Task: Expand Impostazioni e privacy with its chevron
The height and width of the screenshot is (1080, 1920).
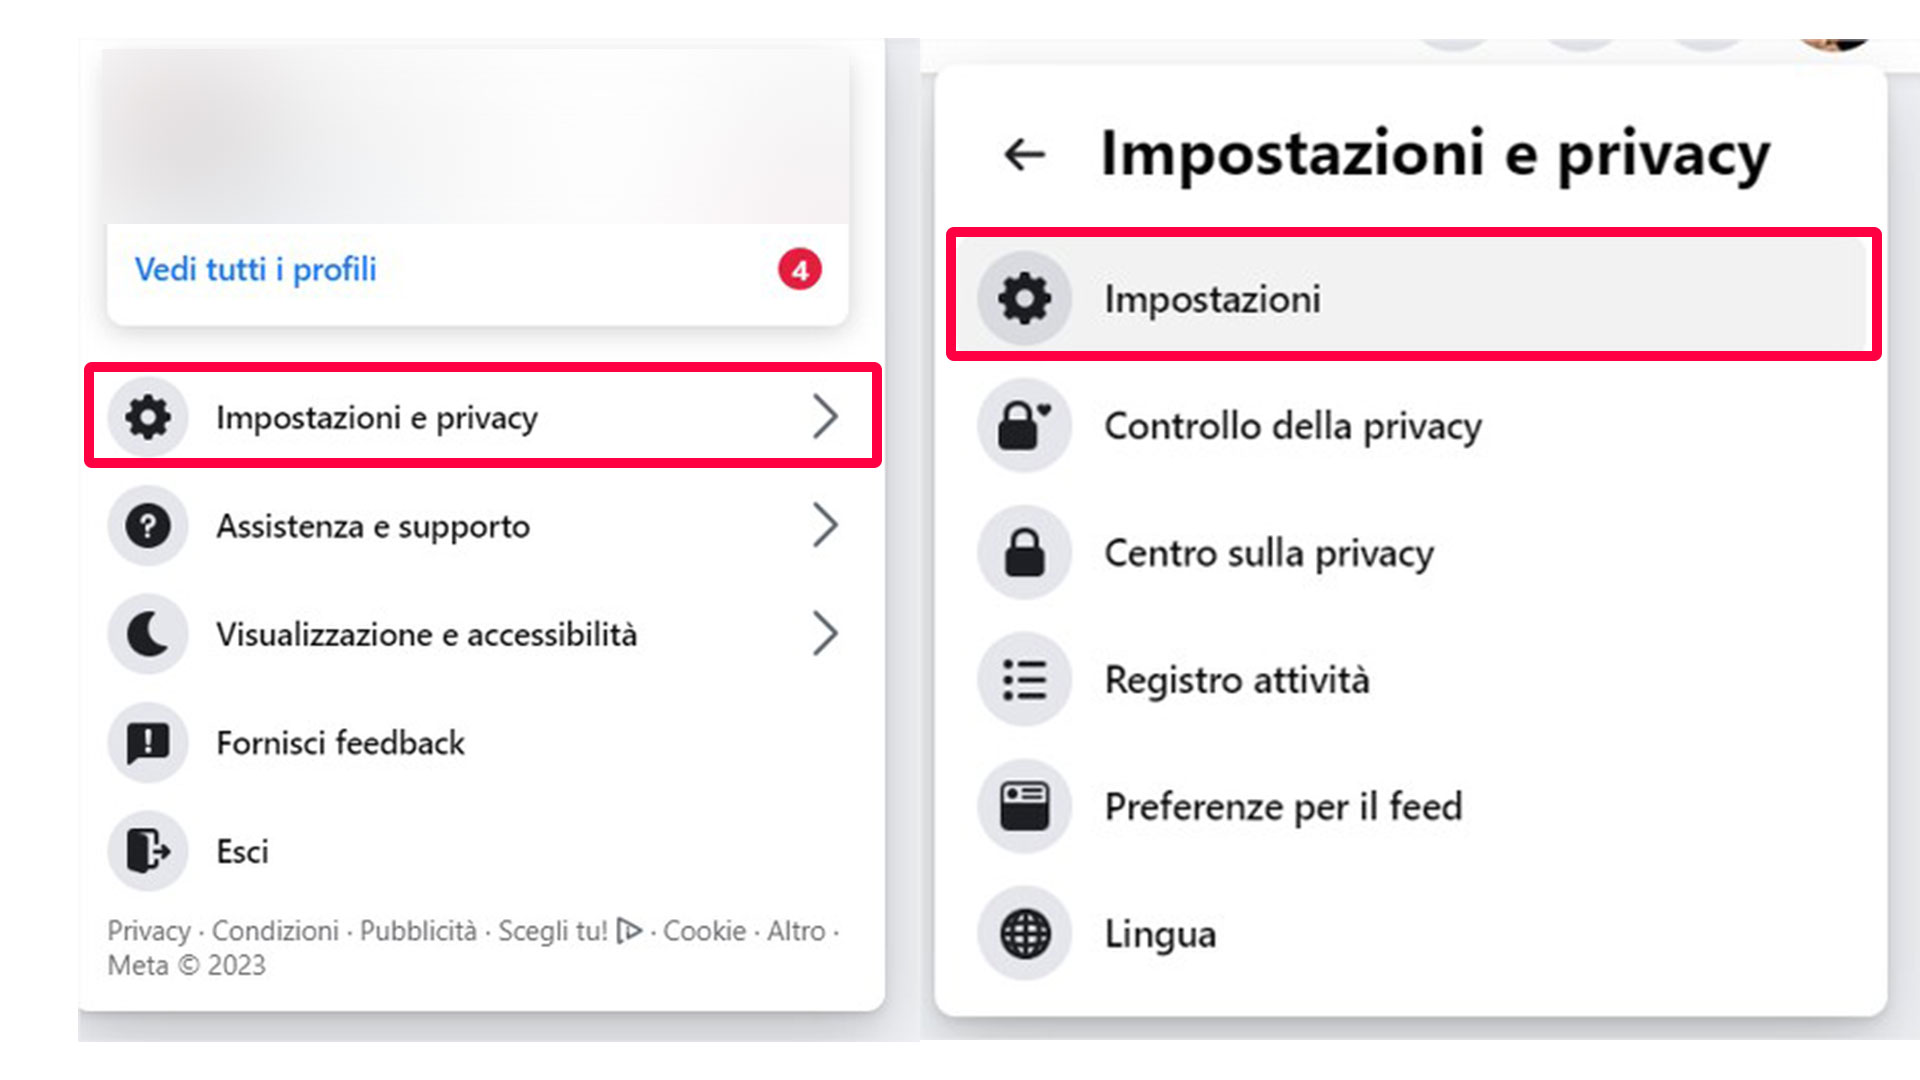Action: pyautogui.click(x=826, y=417)
